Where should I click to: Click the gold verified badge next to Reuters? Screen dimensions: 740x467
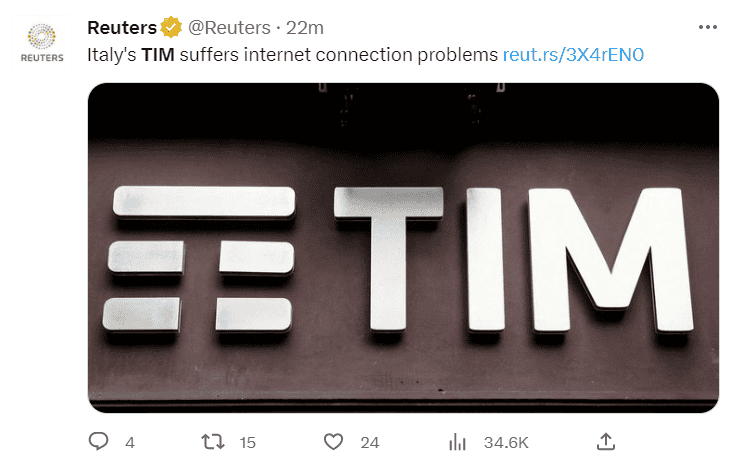[171, 27]
